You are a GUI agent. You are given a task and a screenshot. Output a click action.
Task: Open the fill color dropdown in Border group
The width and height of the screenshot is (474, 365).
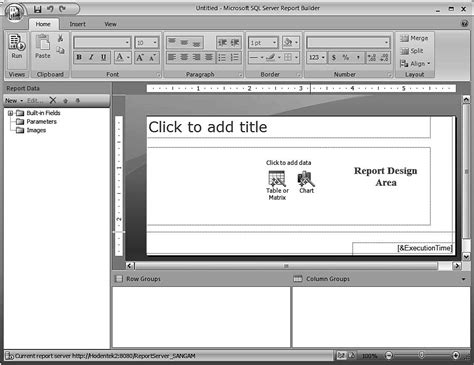[x=296, y=42]
